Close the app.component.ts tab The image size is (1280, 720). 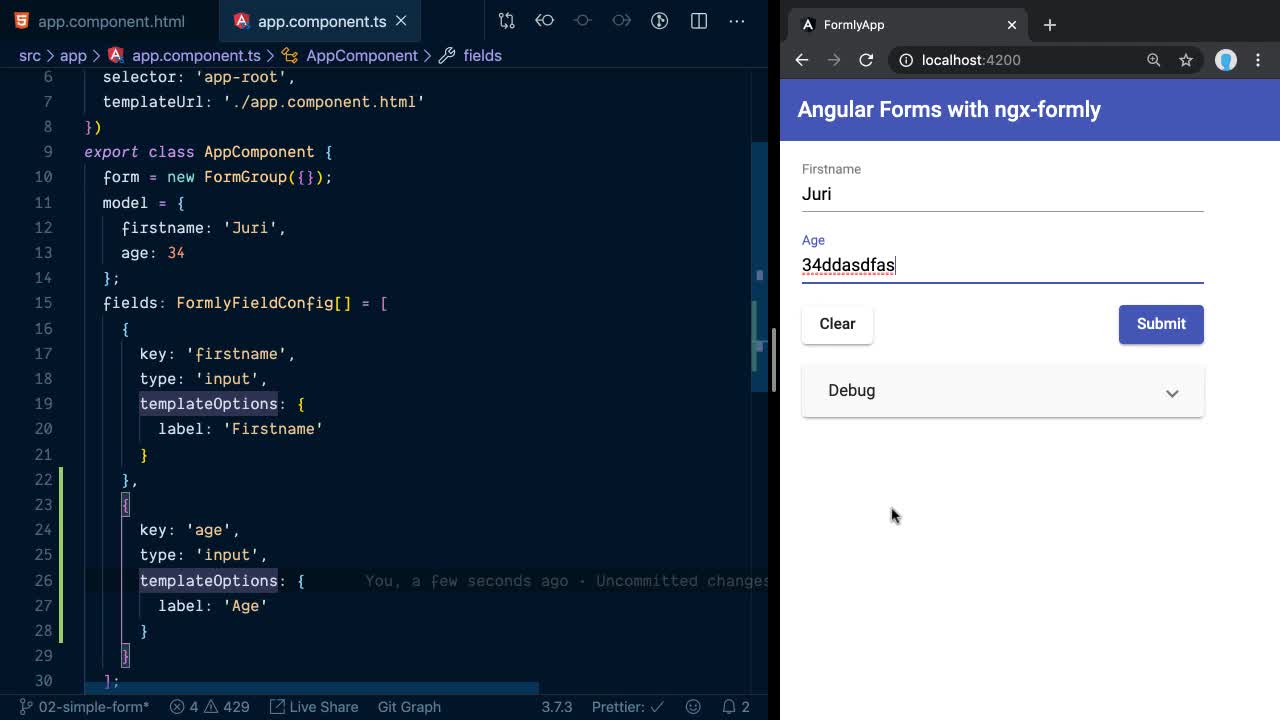[401, 21]
